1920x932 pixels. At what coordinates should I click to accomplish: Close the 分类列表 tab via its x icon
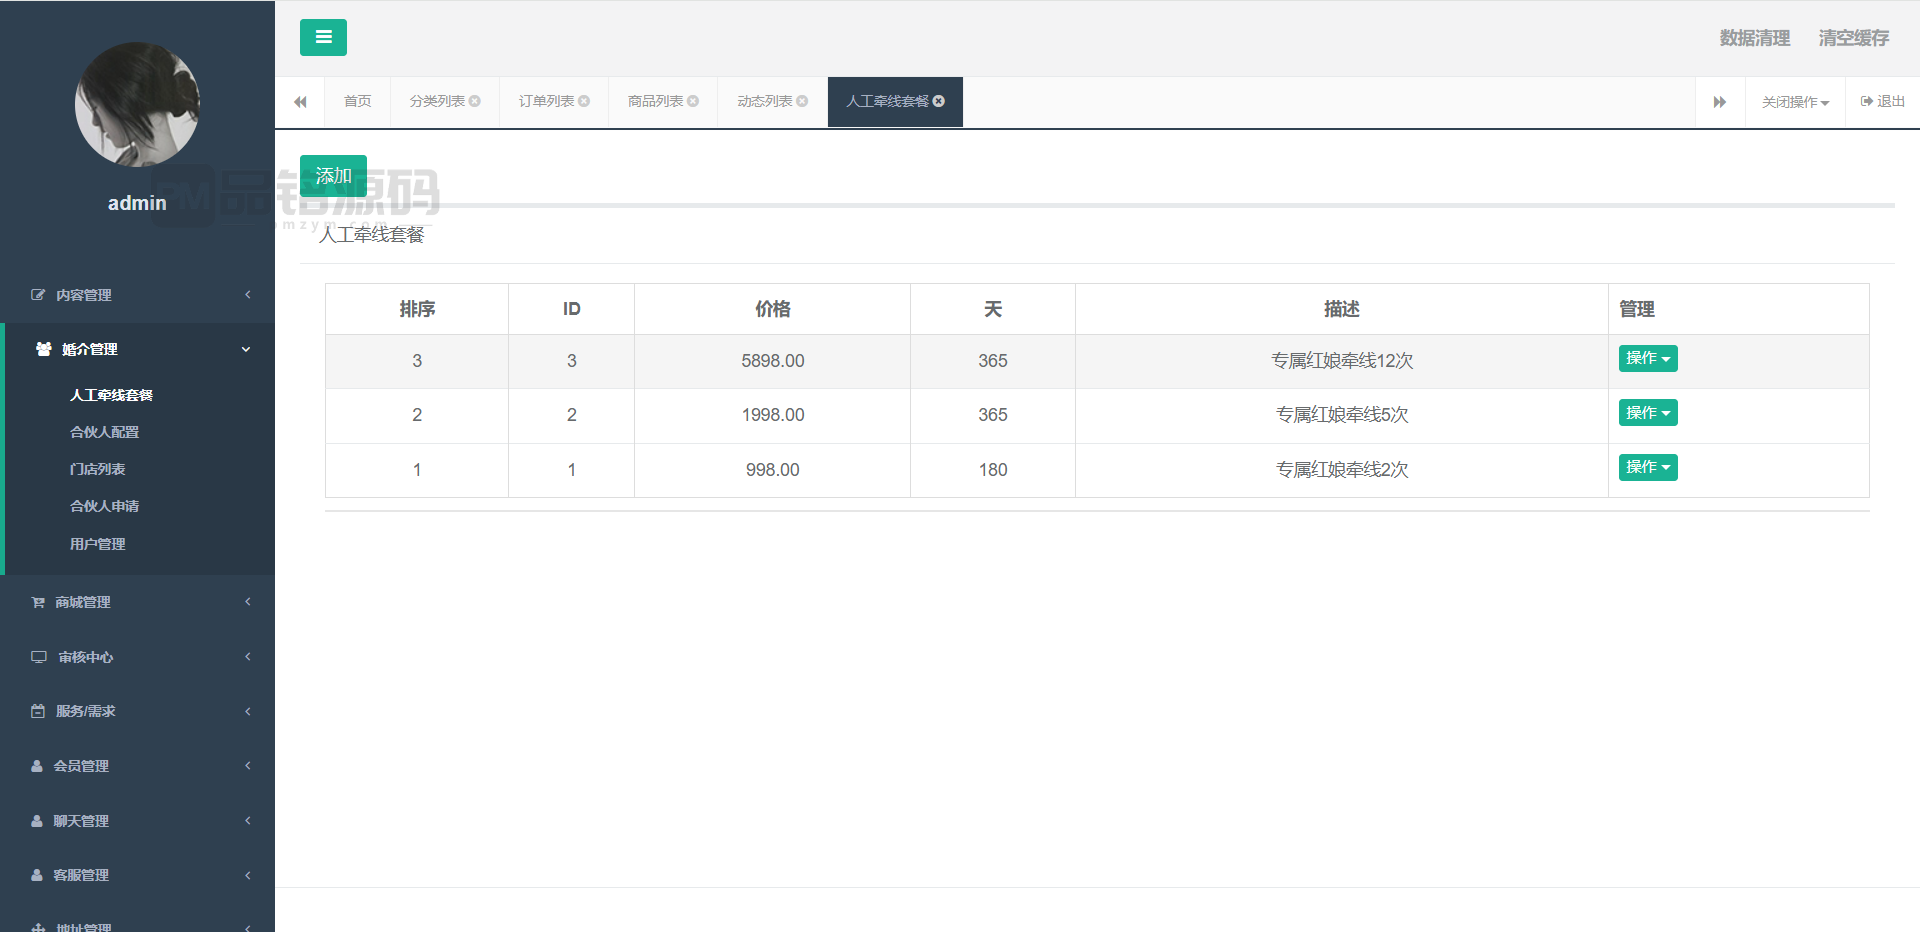coord(475,101)
